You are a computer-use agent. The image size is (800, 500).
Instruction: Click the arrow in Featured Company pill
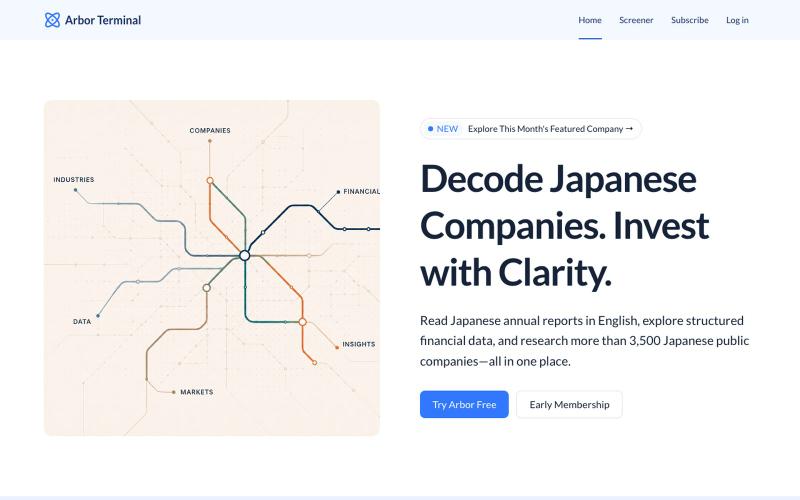[x=630, y=129]
